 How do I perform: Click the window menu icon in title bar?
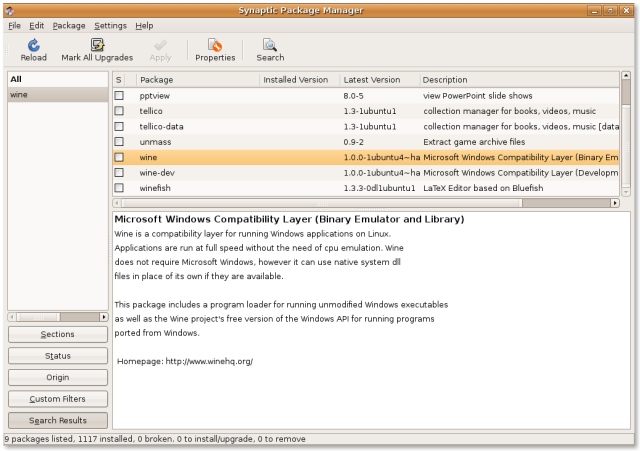coord(10,9)
